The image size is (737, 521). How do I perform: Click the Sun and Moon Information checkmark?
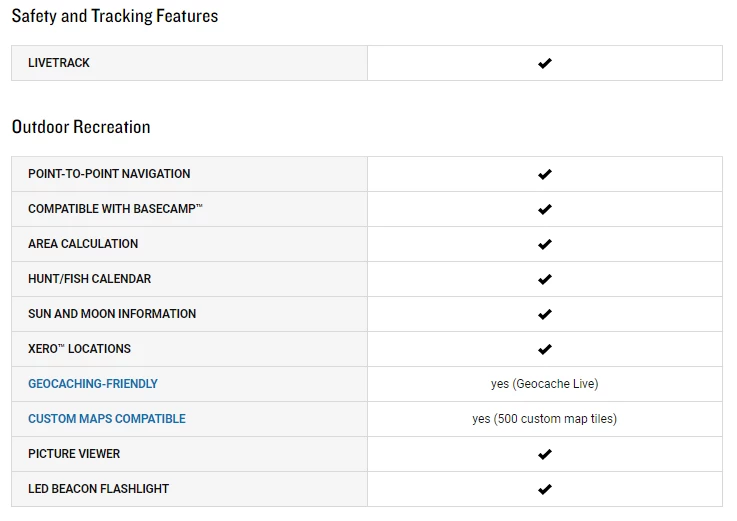(x=545, y=314)
